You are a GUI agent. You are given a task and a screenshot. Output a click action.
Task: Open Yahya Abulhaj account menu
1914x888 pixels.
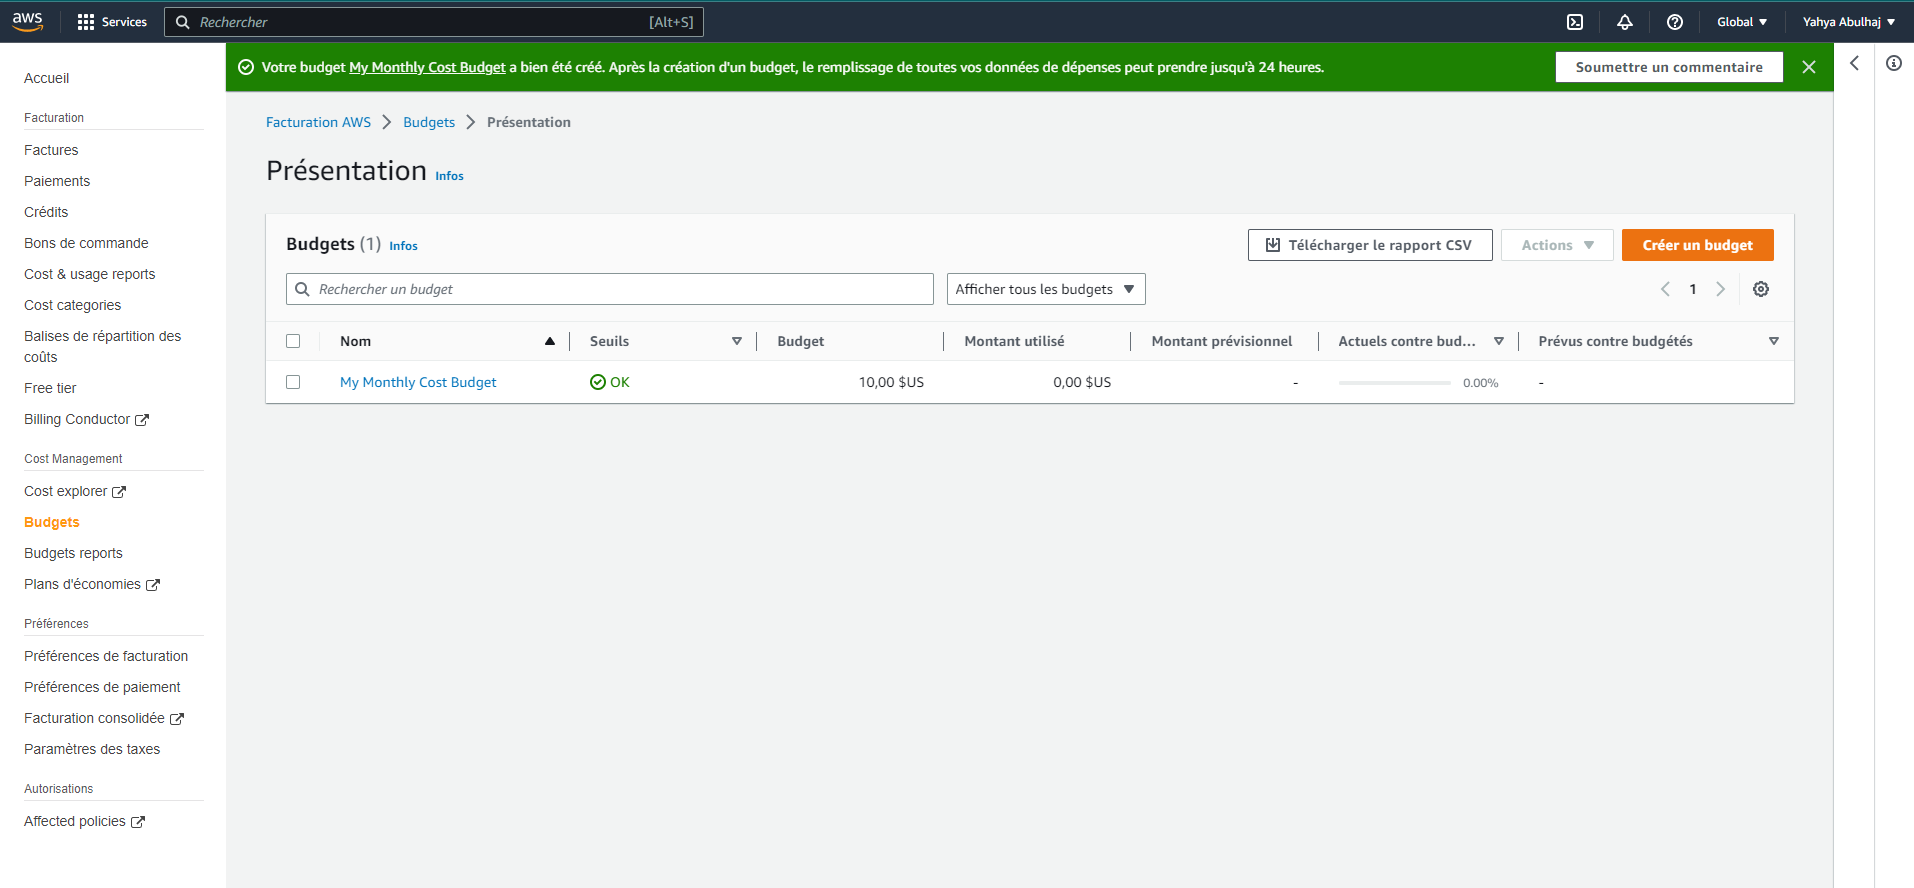[x=1849, y=22]
